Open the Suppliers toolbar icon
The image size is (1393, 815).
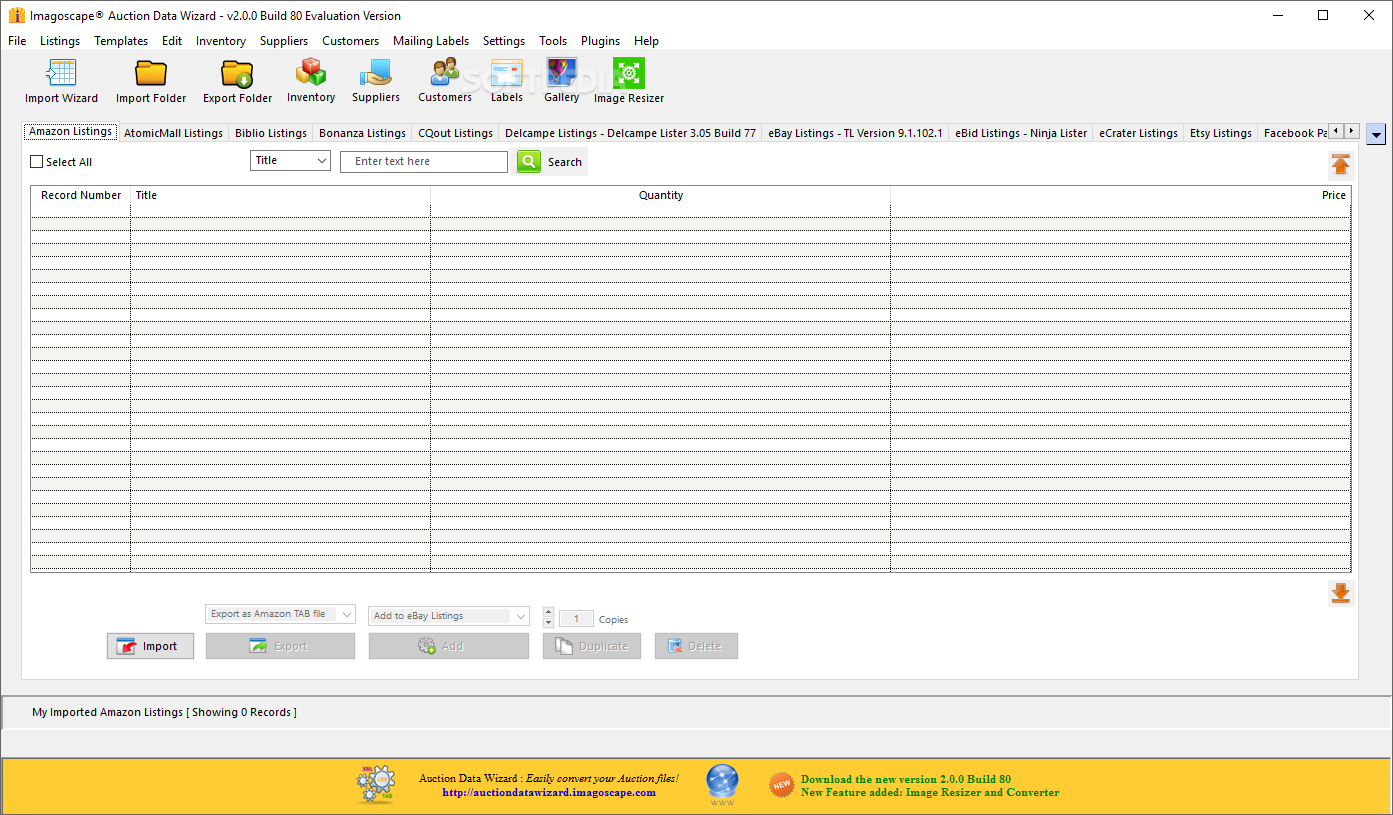(376, 81)
